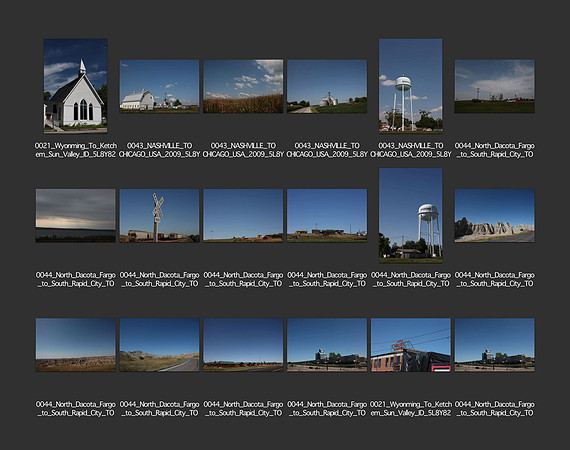Pick the hazy sky over badlands plain thumbnail
The image size is (570, 450).
76,345
